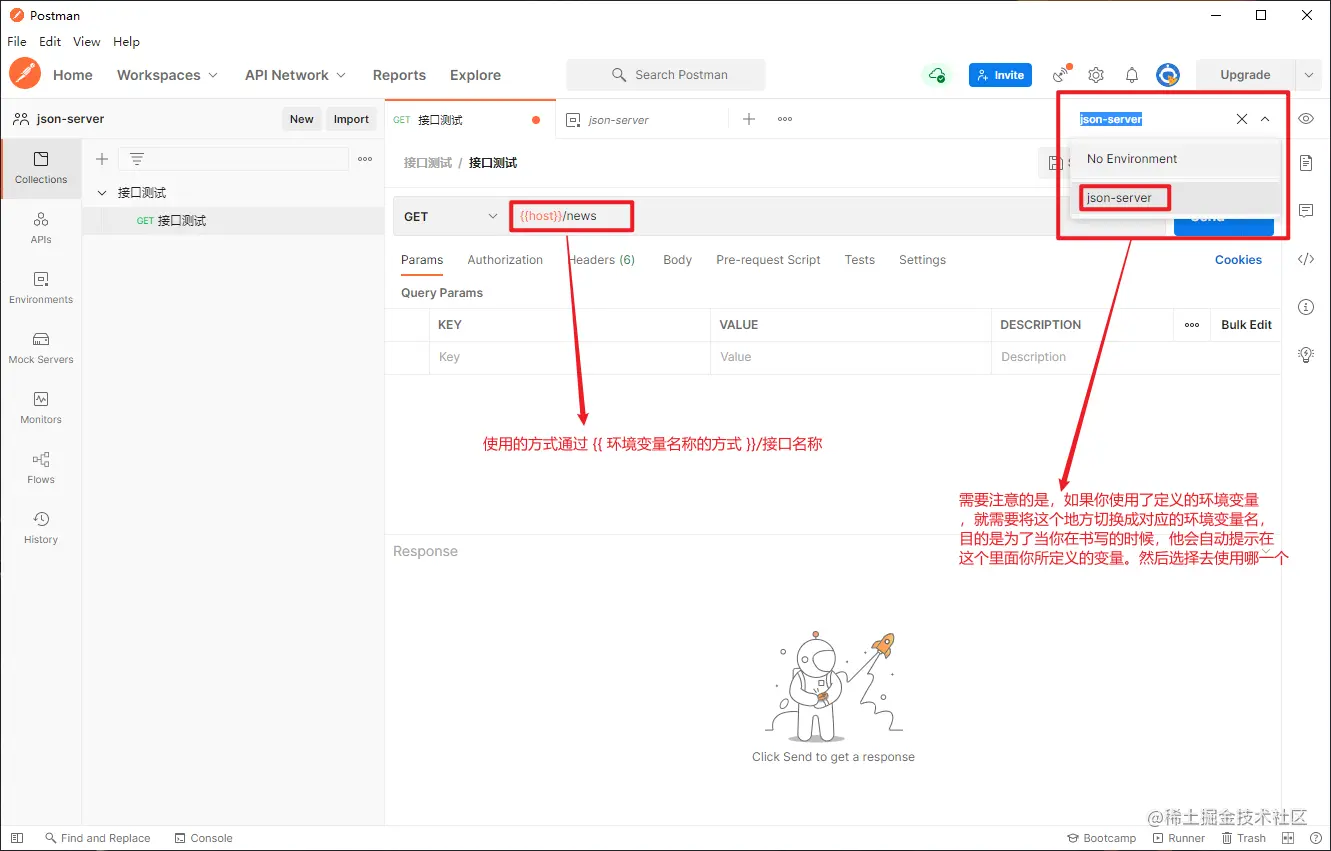Open the Cookies link

(1238, 260)
